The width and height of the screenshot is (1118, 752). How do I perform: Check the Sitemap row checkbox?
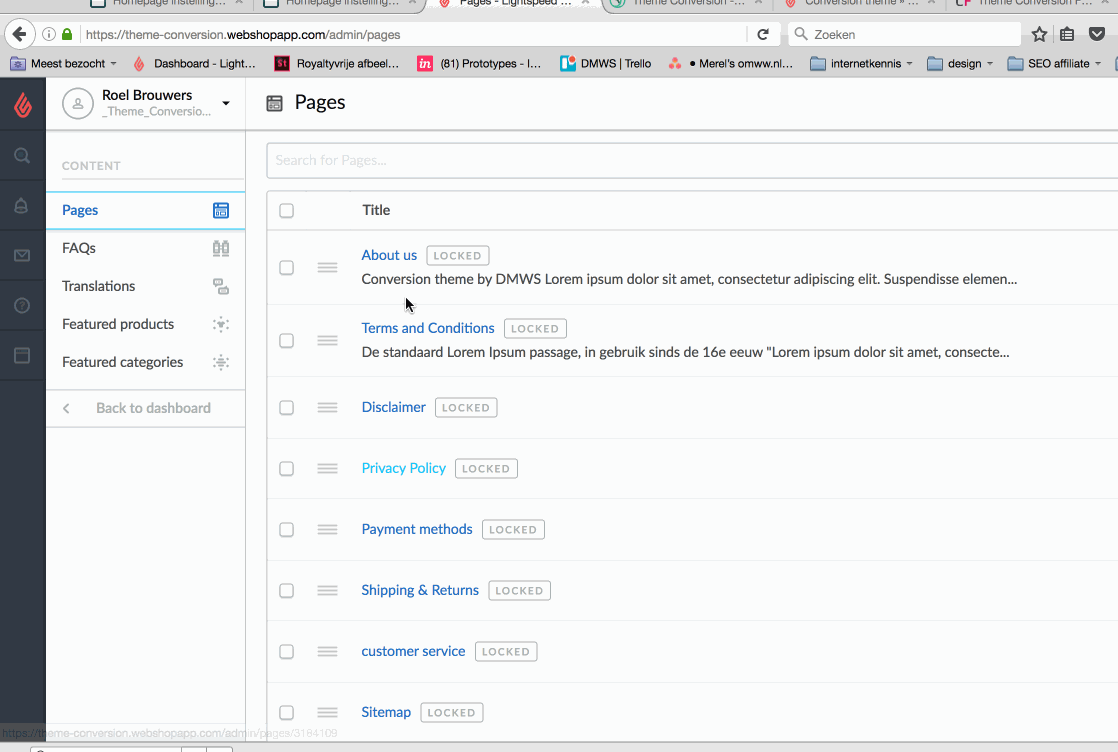(287, 713)
